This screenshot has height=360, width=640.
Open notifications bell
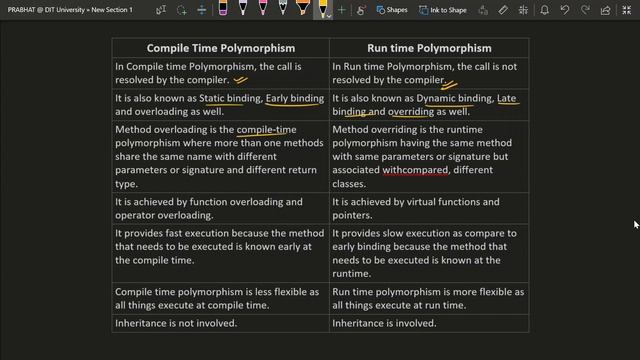point(544,10)
